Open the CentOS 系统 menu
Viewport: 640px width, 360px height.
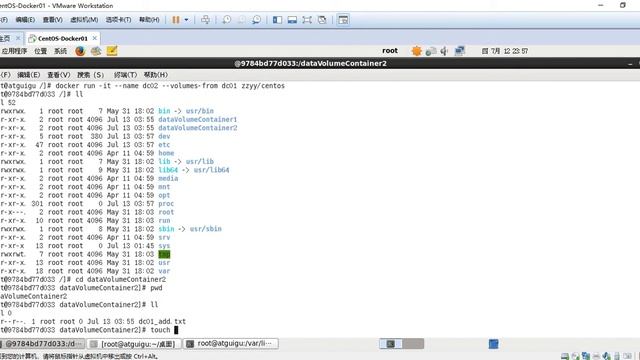[x=60, y=51]
